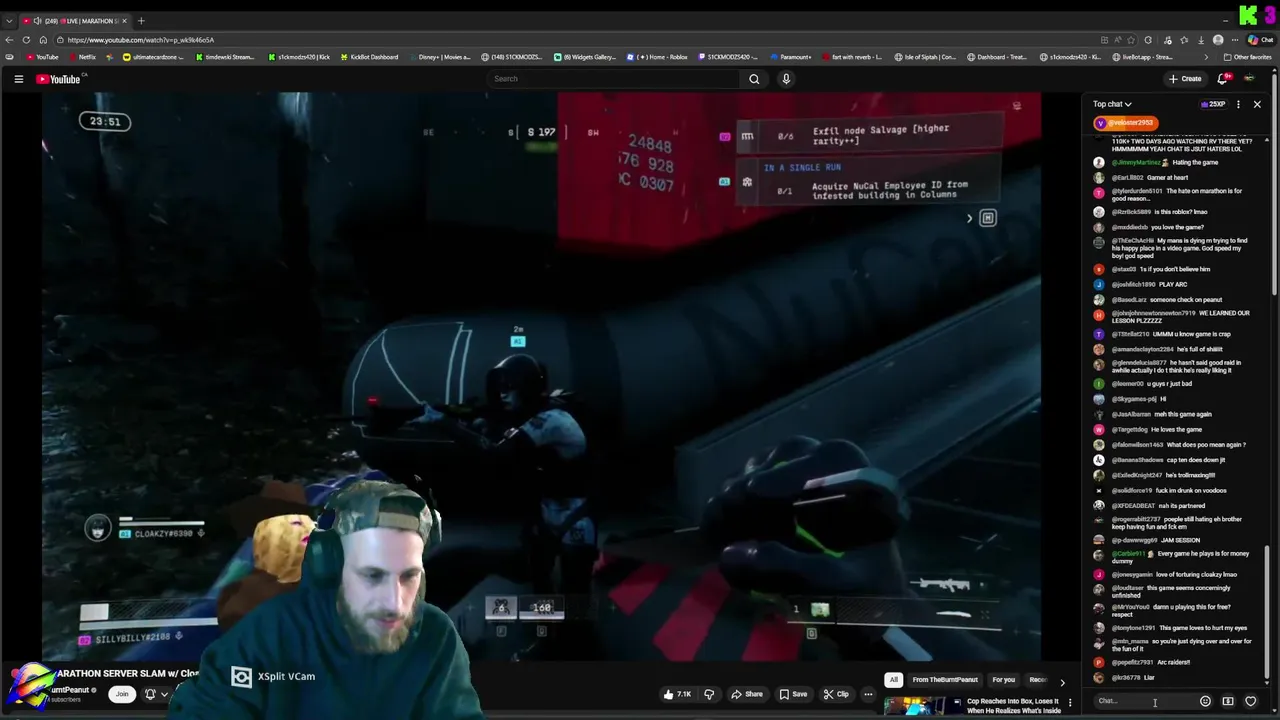Activate voice search microphone
The width and height of the screenshot is (1280, 720).
tap(786, 79)
